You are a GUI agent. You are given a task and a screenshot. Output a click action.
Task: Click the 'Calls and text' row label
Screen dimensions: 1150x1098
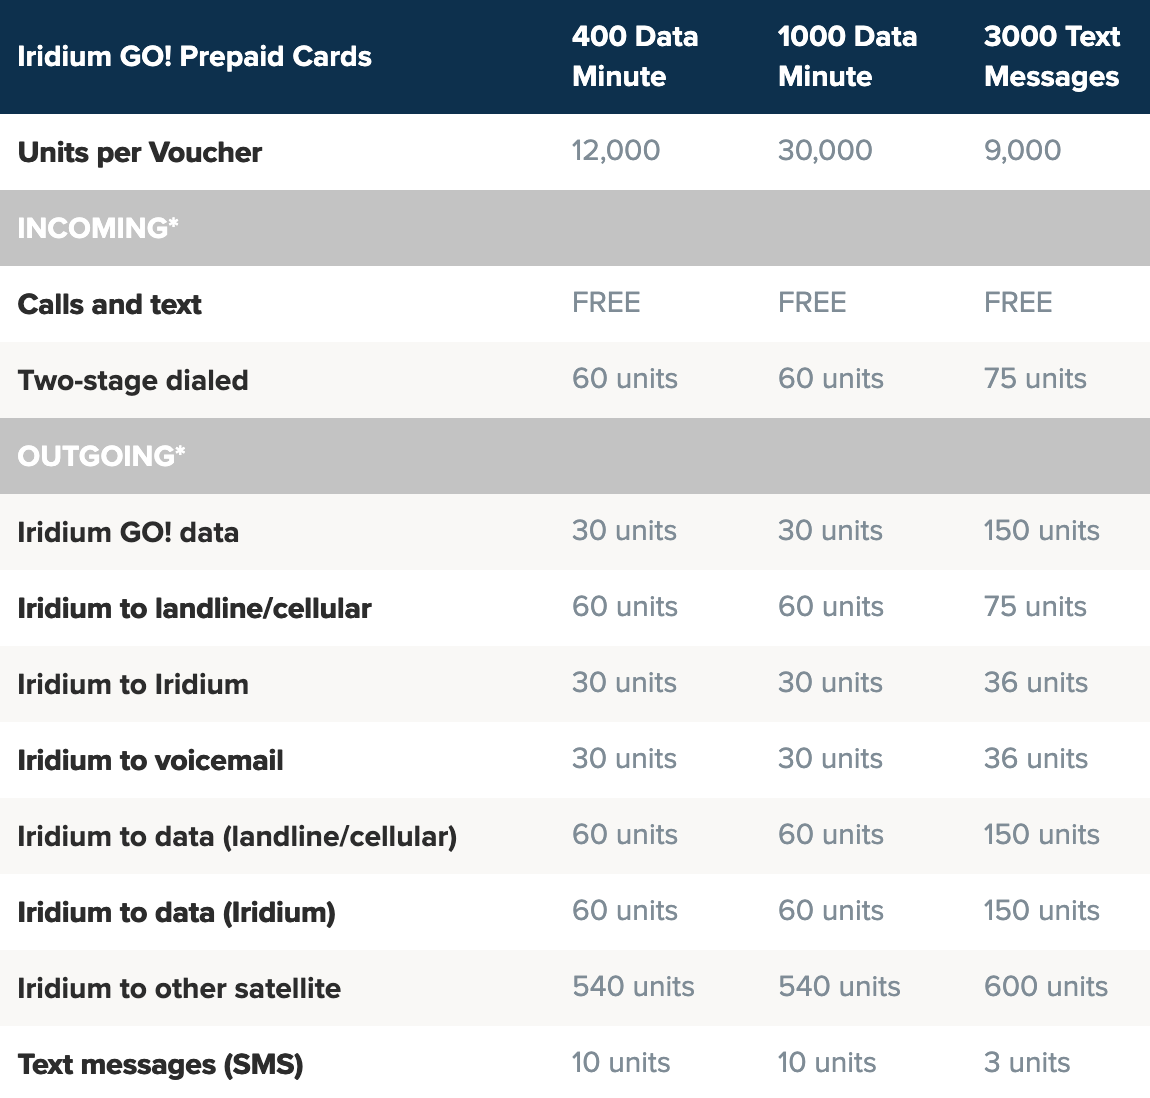(109, 304)
